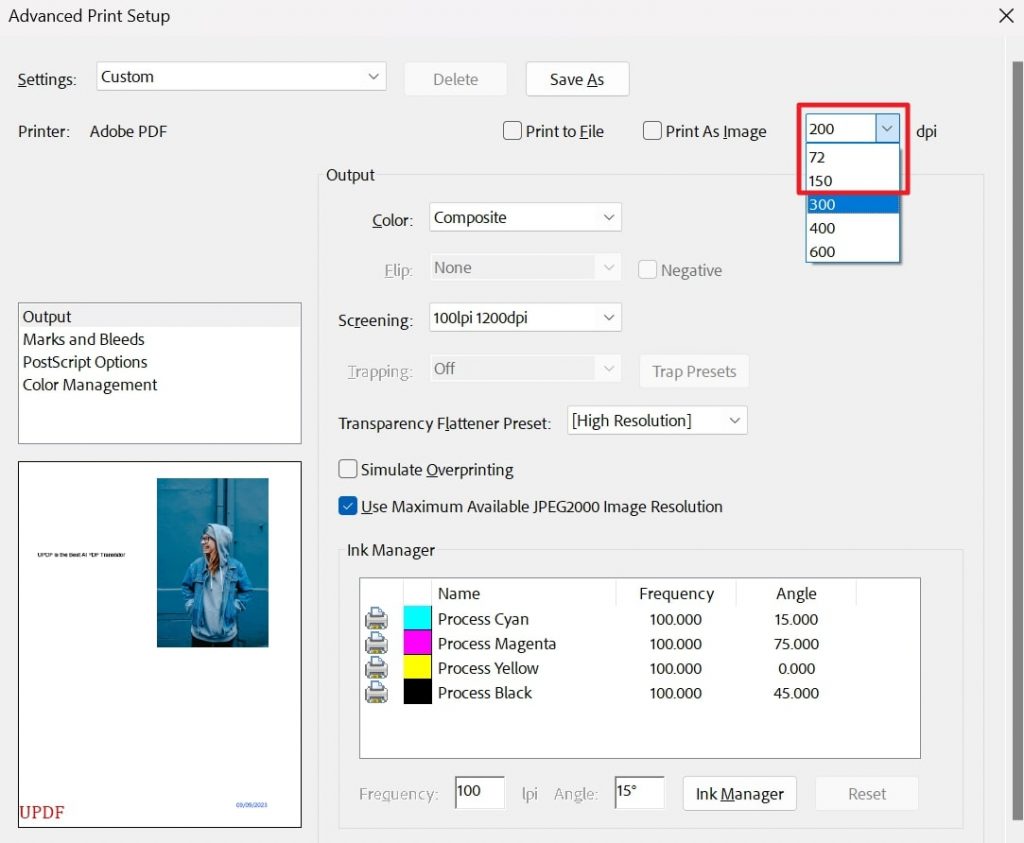This screenshot has width=1024, height=843.
Task: Click the Save As button
Action: tap(577, 80)
